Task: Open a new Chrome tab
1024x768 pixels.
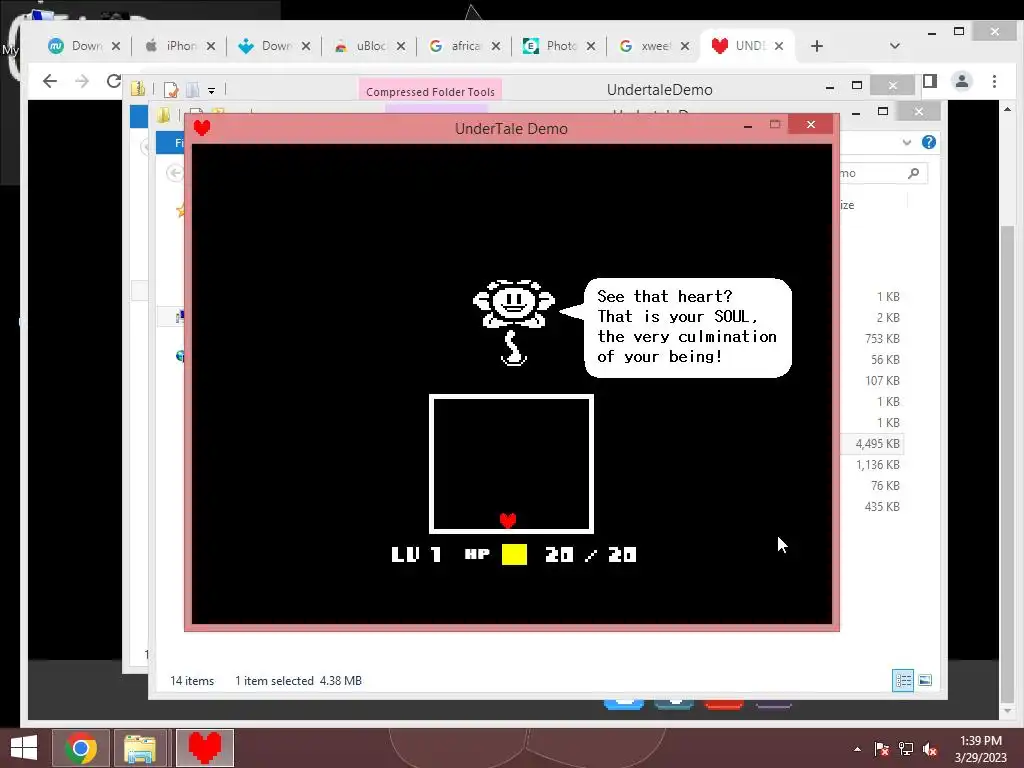Action: (816, 46)
